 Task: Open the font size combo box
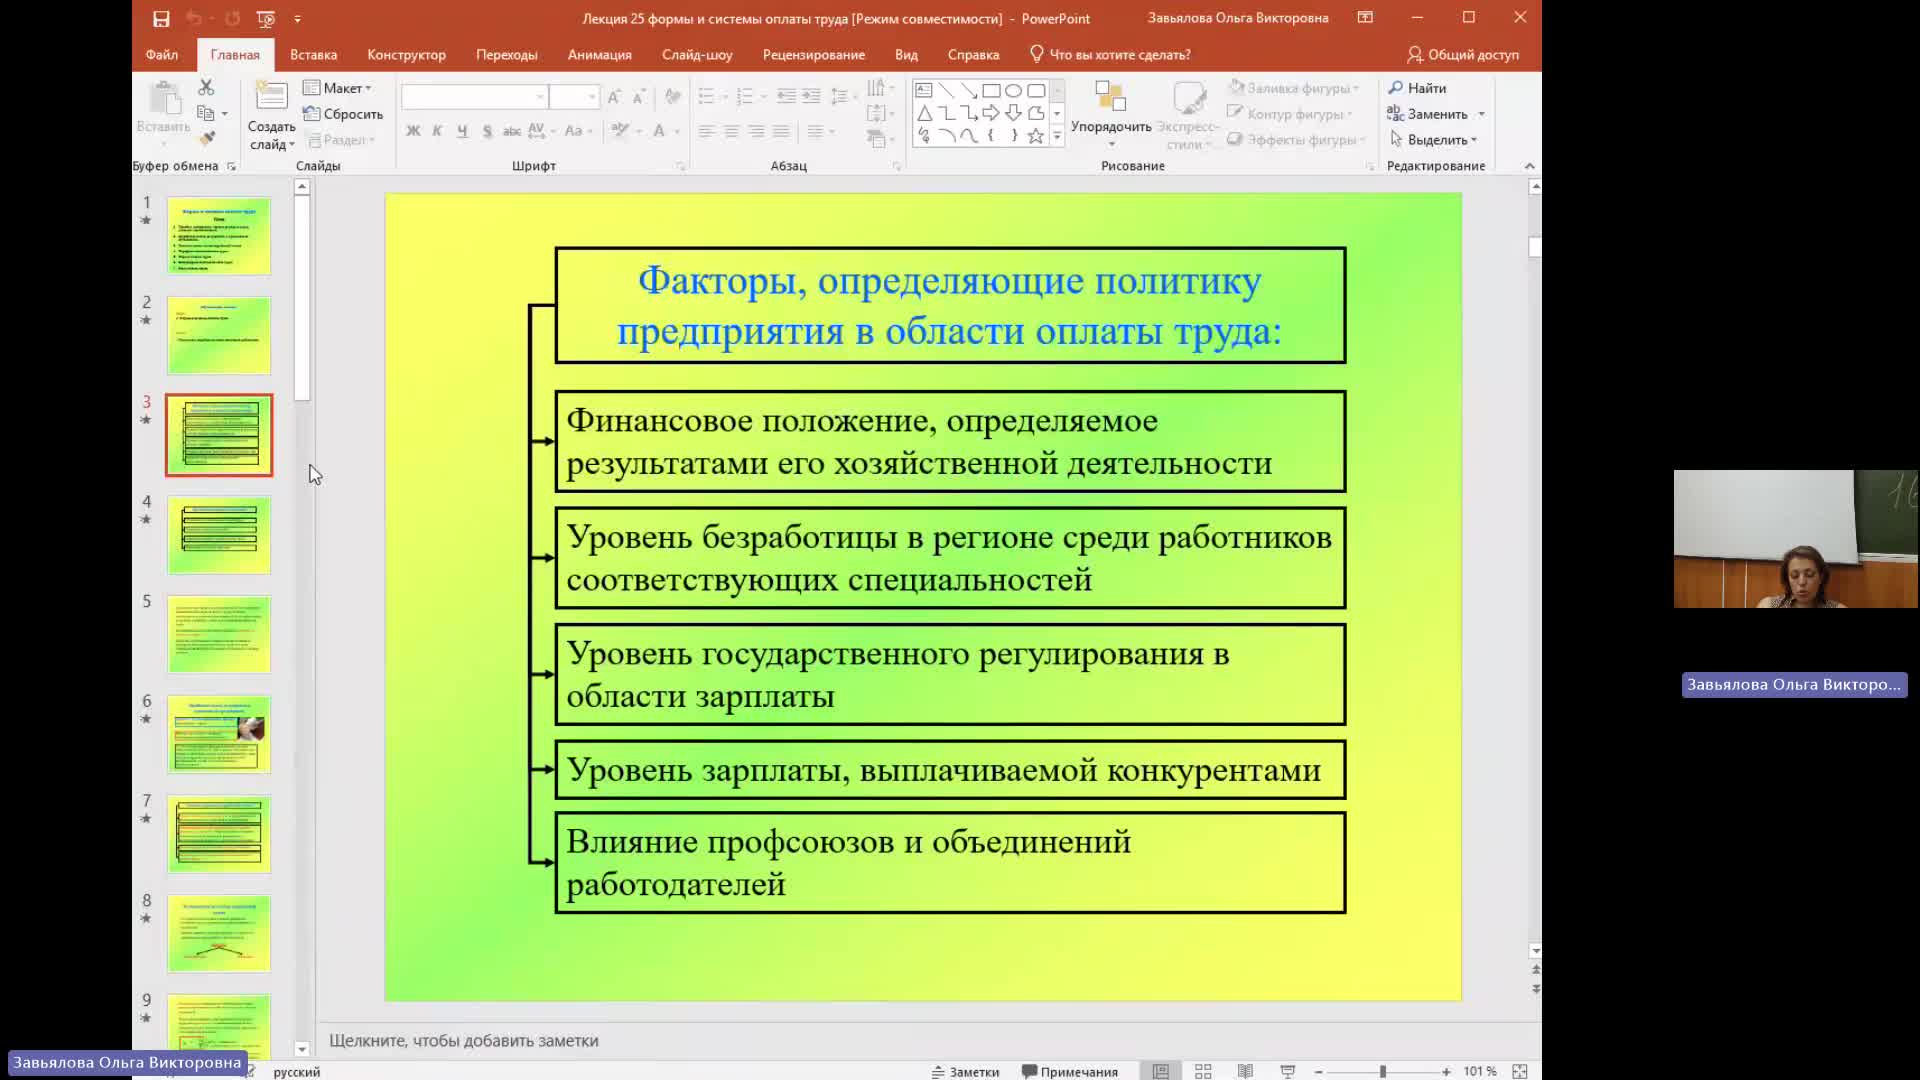574,96
